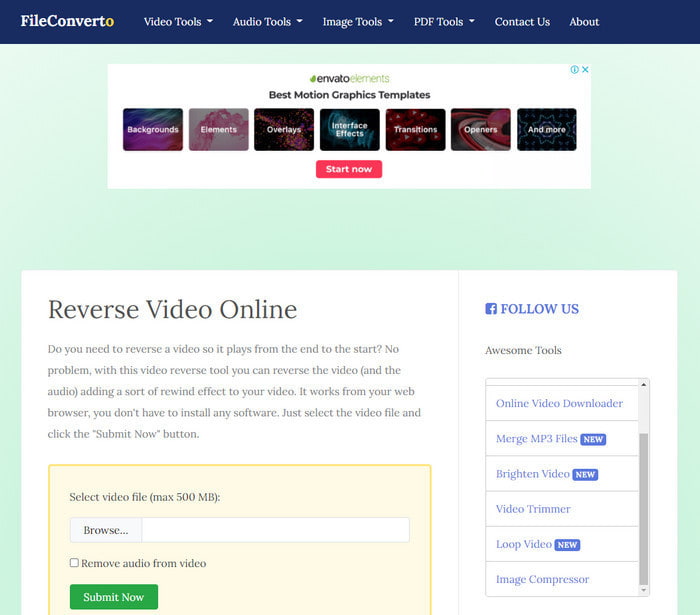This screenshot has height=615, width=700.
Task: Go to the Contact Us page
Action: pos(522,21)
